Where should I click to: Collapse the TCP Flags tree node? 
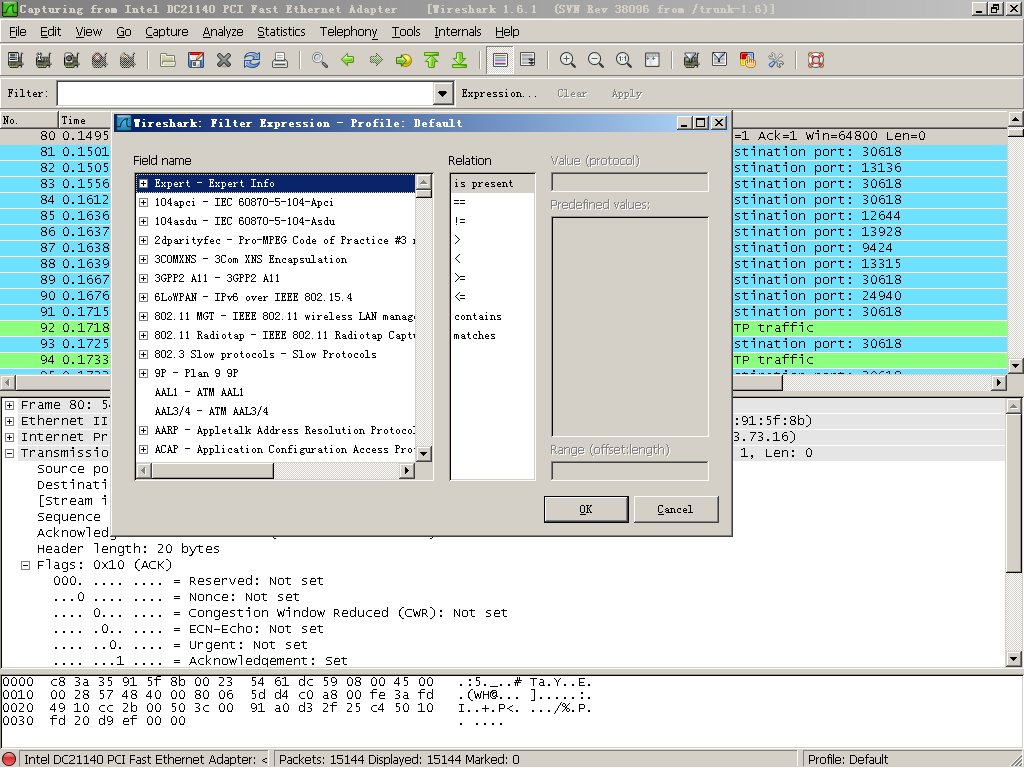click(x=25, y=565)
